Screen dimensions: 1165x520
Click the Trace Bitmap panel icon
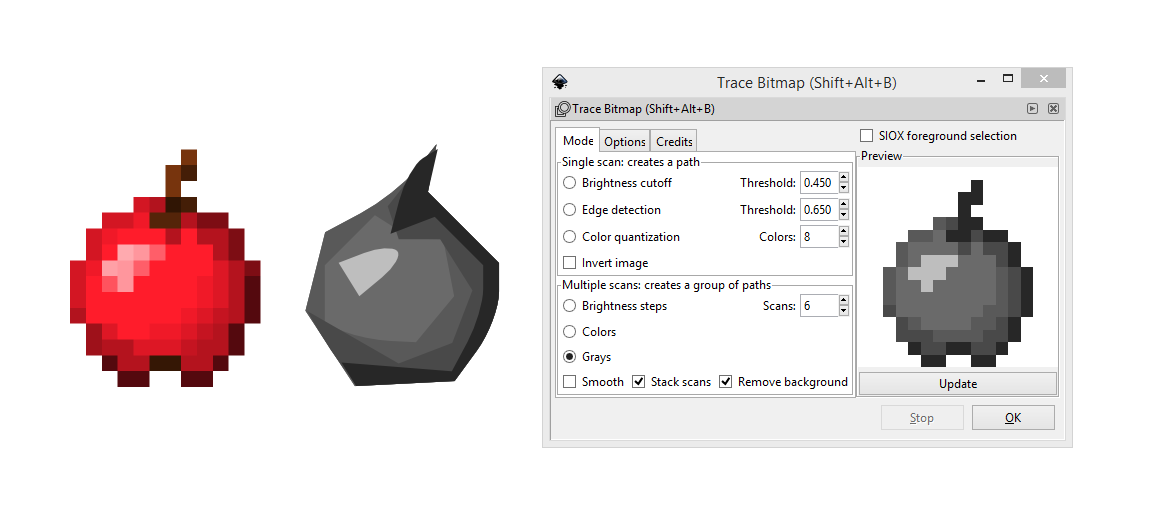[562, 109]
